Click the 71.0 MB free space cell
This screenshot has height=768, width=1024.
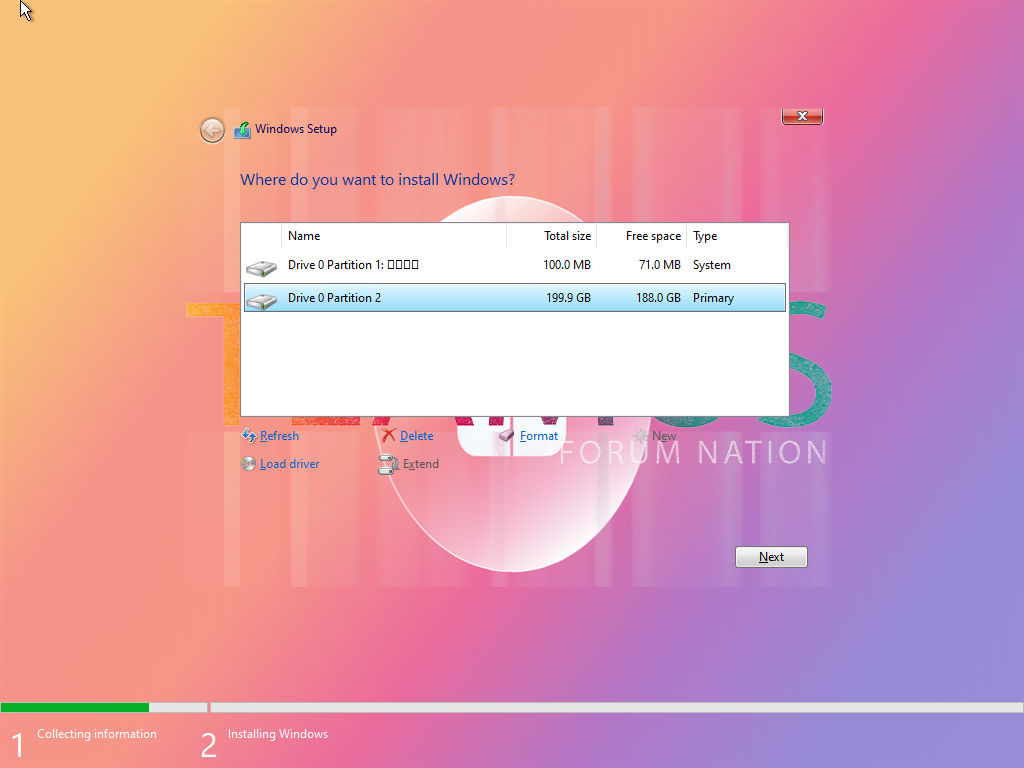[660, 265]
